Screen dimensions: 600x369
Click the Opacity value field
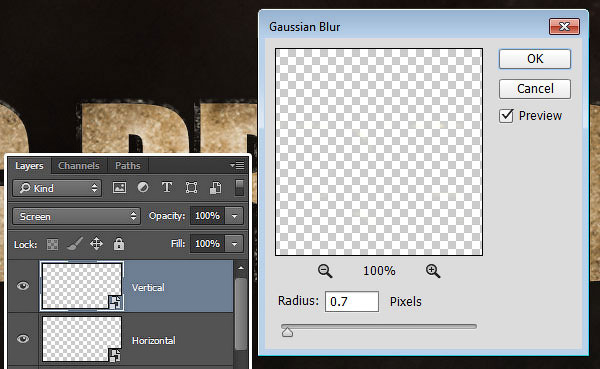pos(207,216)
